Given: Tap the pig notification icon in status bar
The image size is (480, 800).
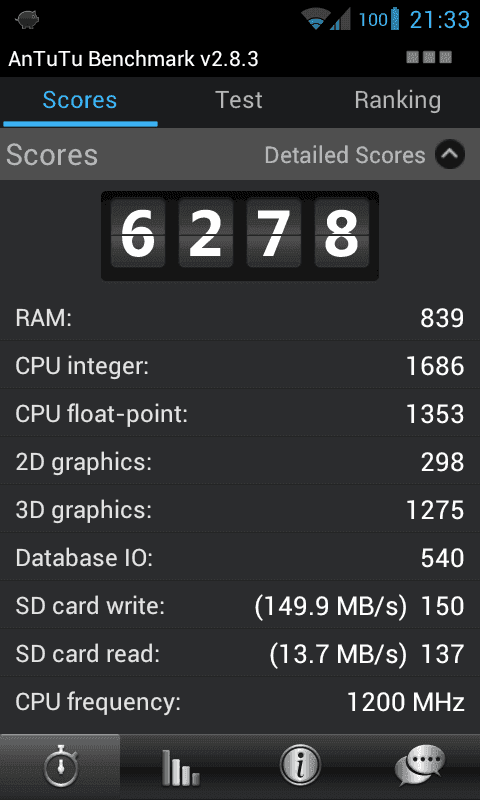Looking at the screenshot, I should [27, 19].
